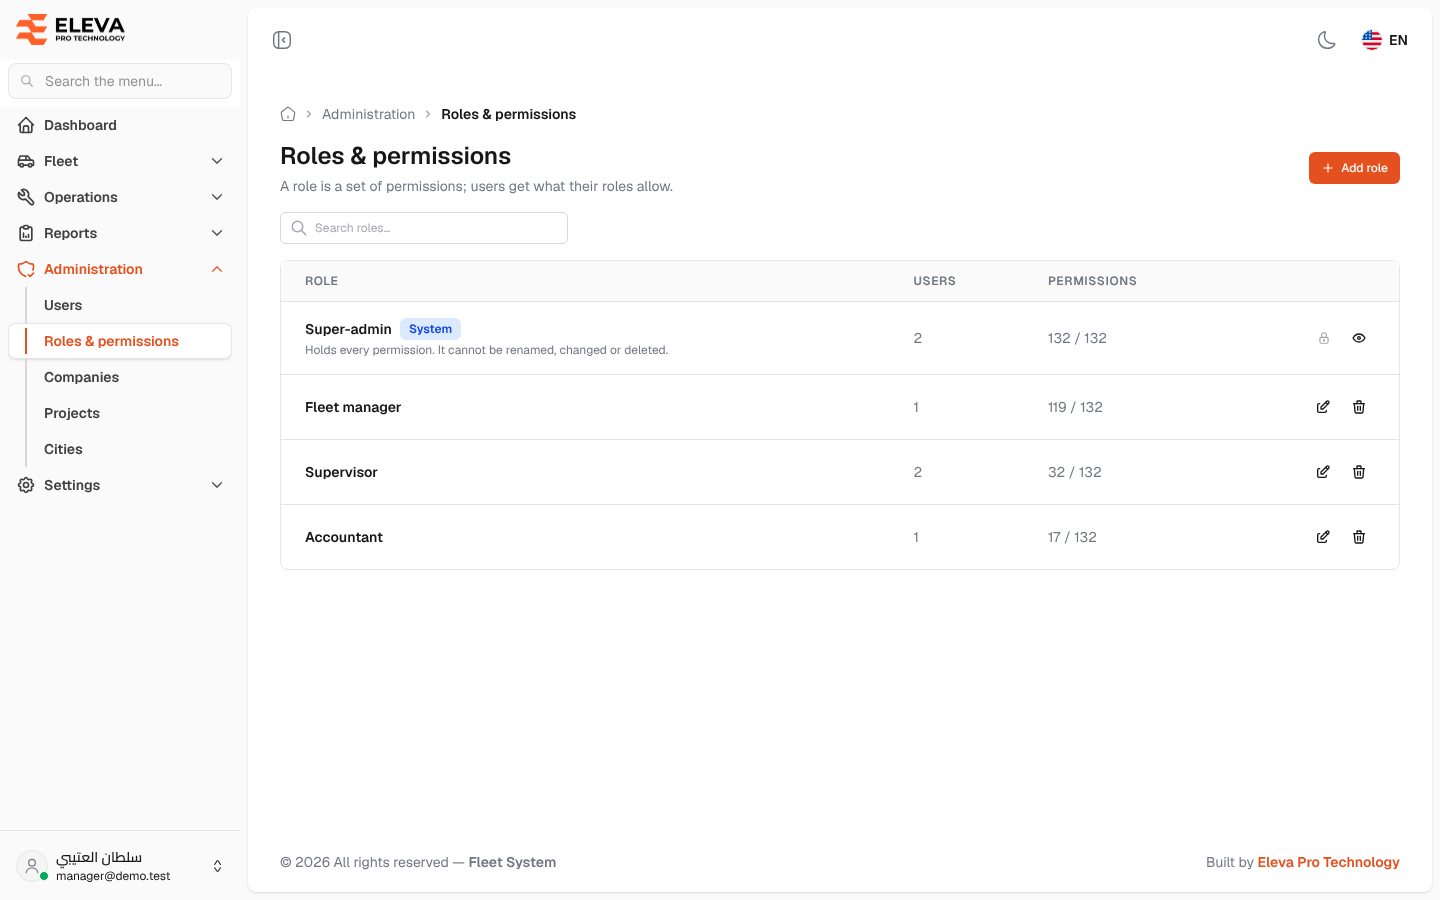Delete the Supervisor role
The image size is (1440, 900).
[x=1359, y=472]
